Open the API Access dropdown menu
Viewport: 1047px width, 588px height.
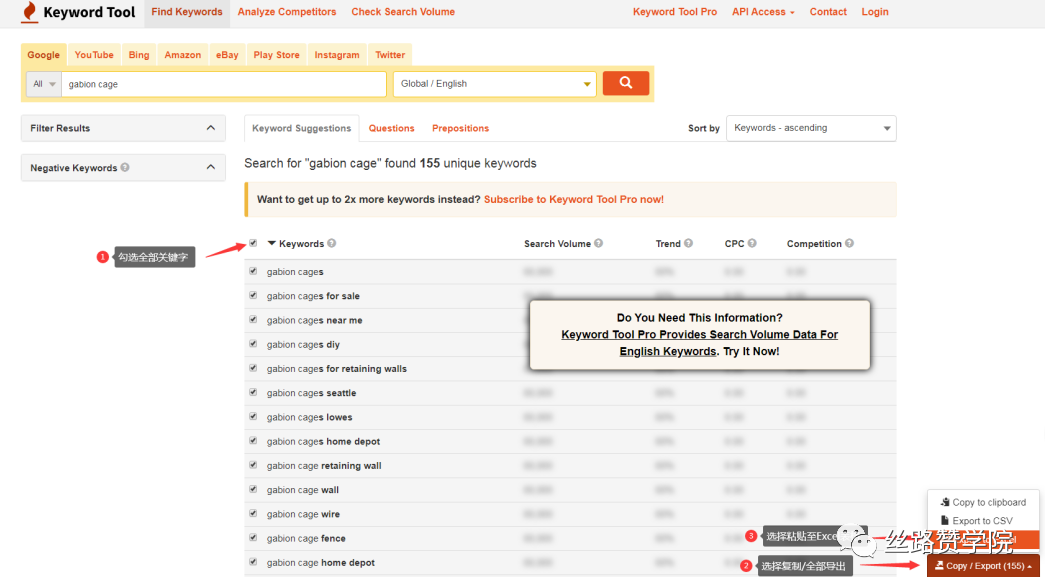tap(763, 12)
